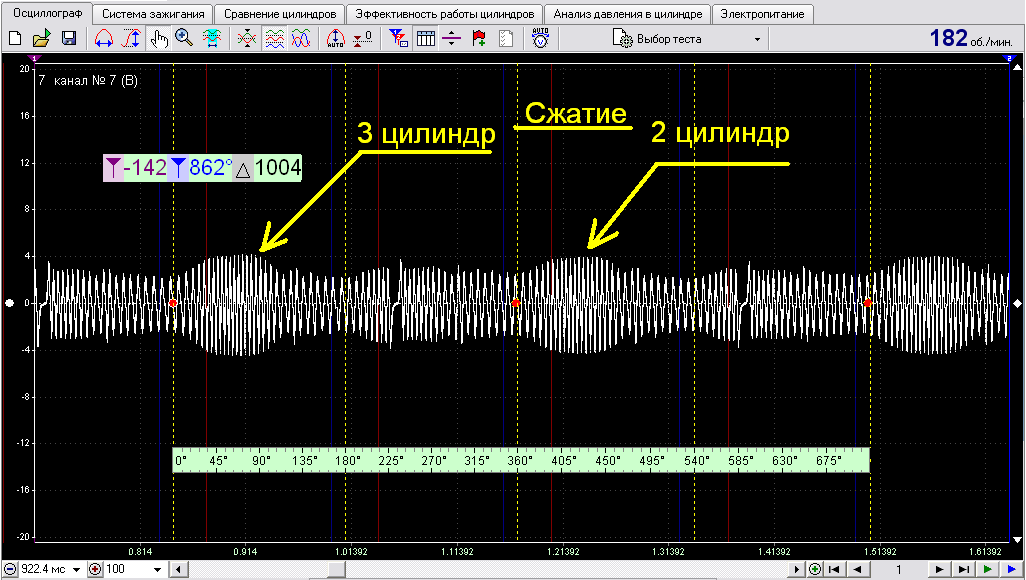Click the funnel markers filter icon
The width and height of the screenshot is (1026, 580).
pos(398,39)
